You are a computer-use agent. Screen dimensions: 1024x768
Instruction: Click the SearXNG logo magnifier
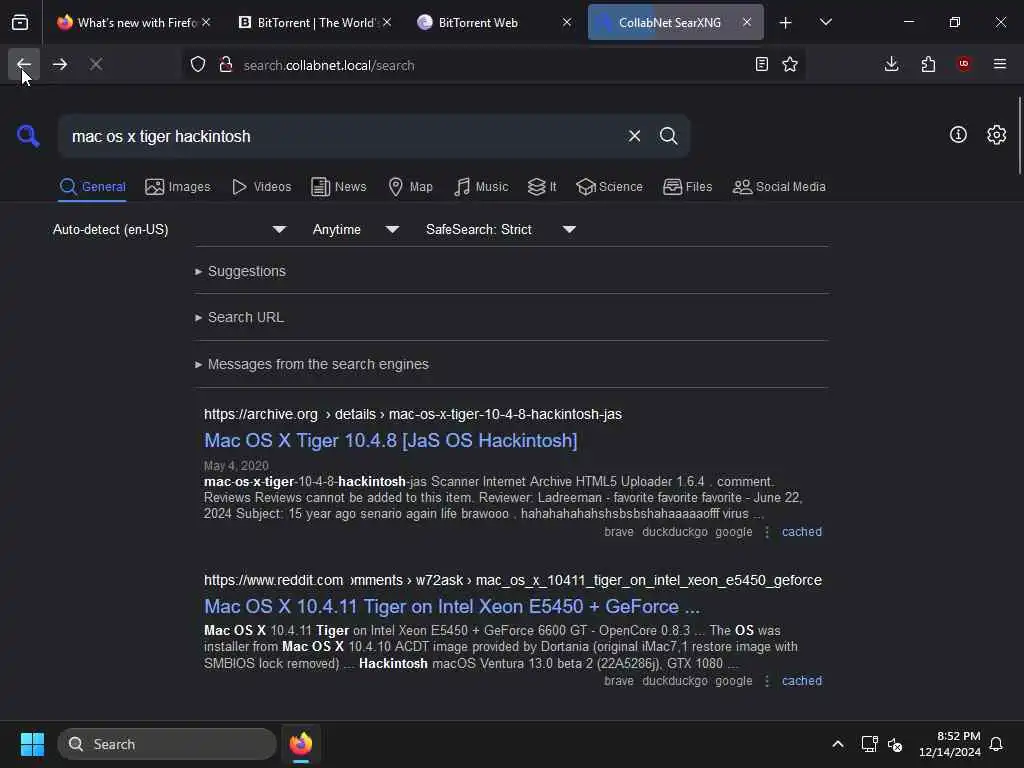28,136
